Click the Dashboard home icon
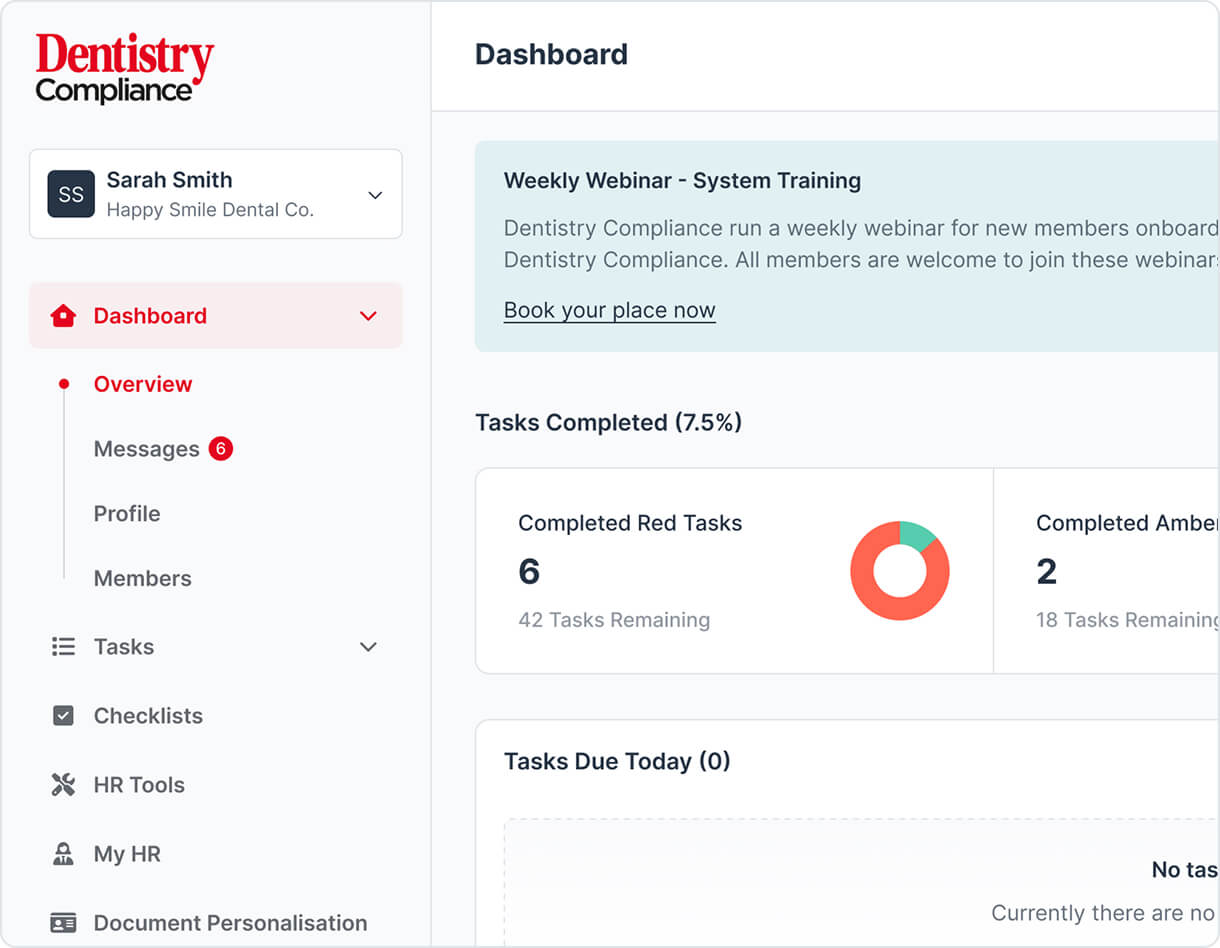Viewport: 1220px width, 948px height. [63, 316]
